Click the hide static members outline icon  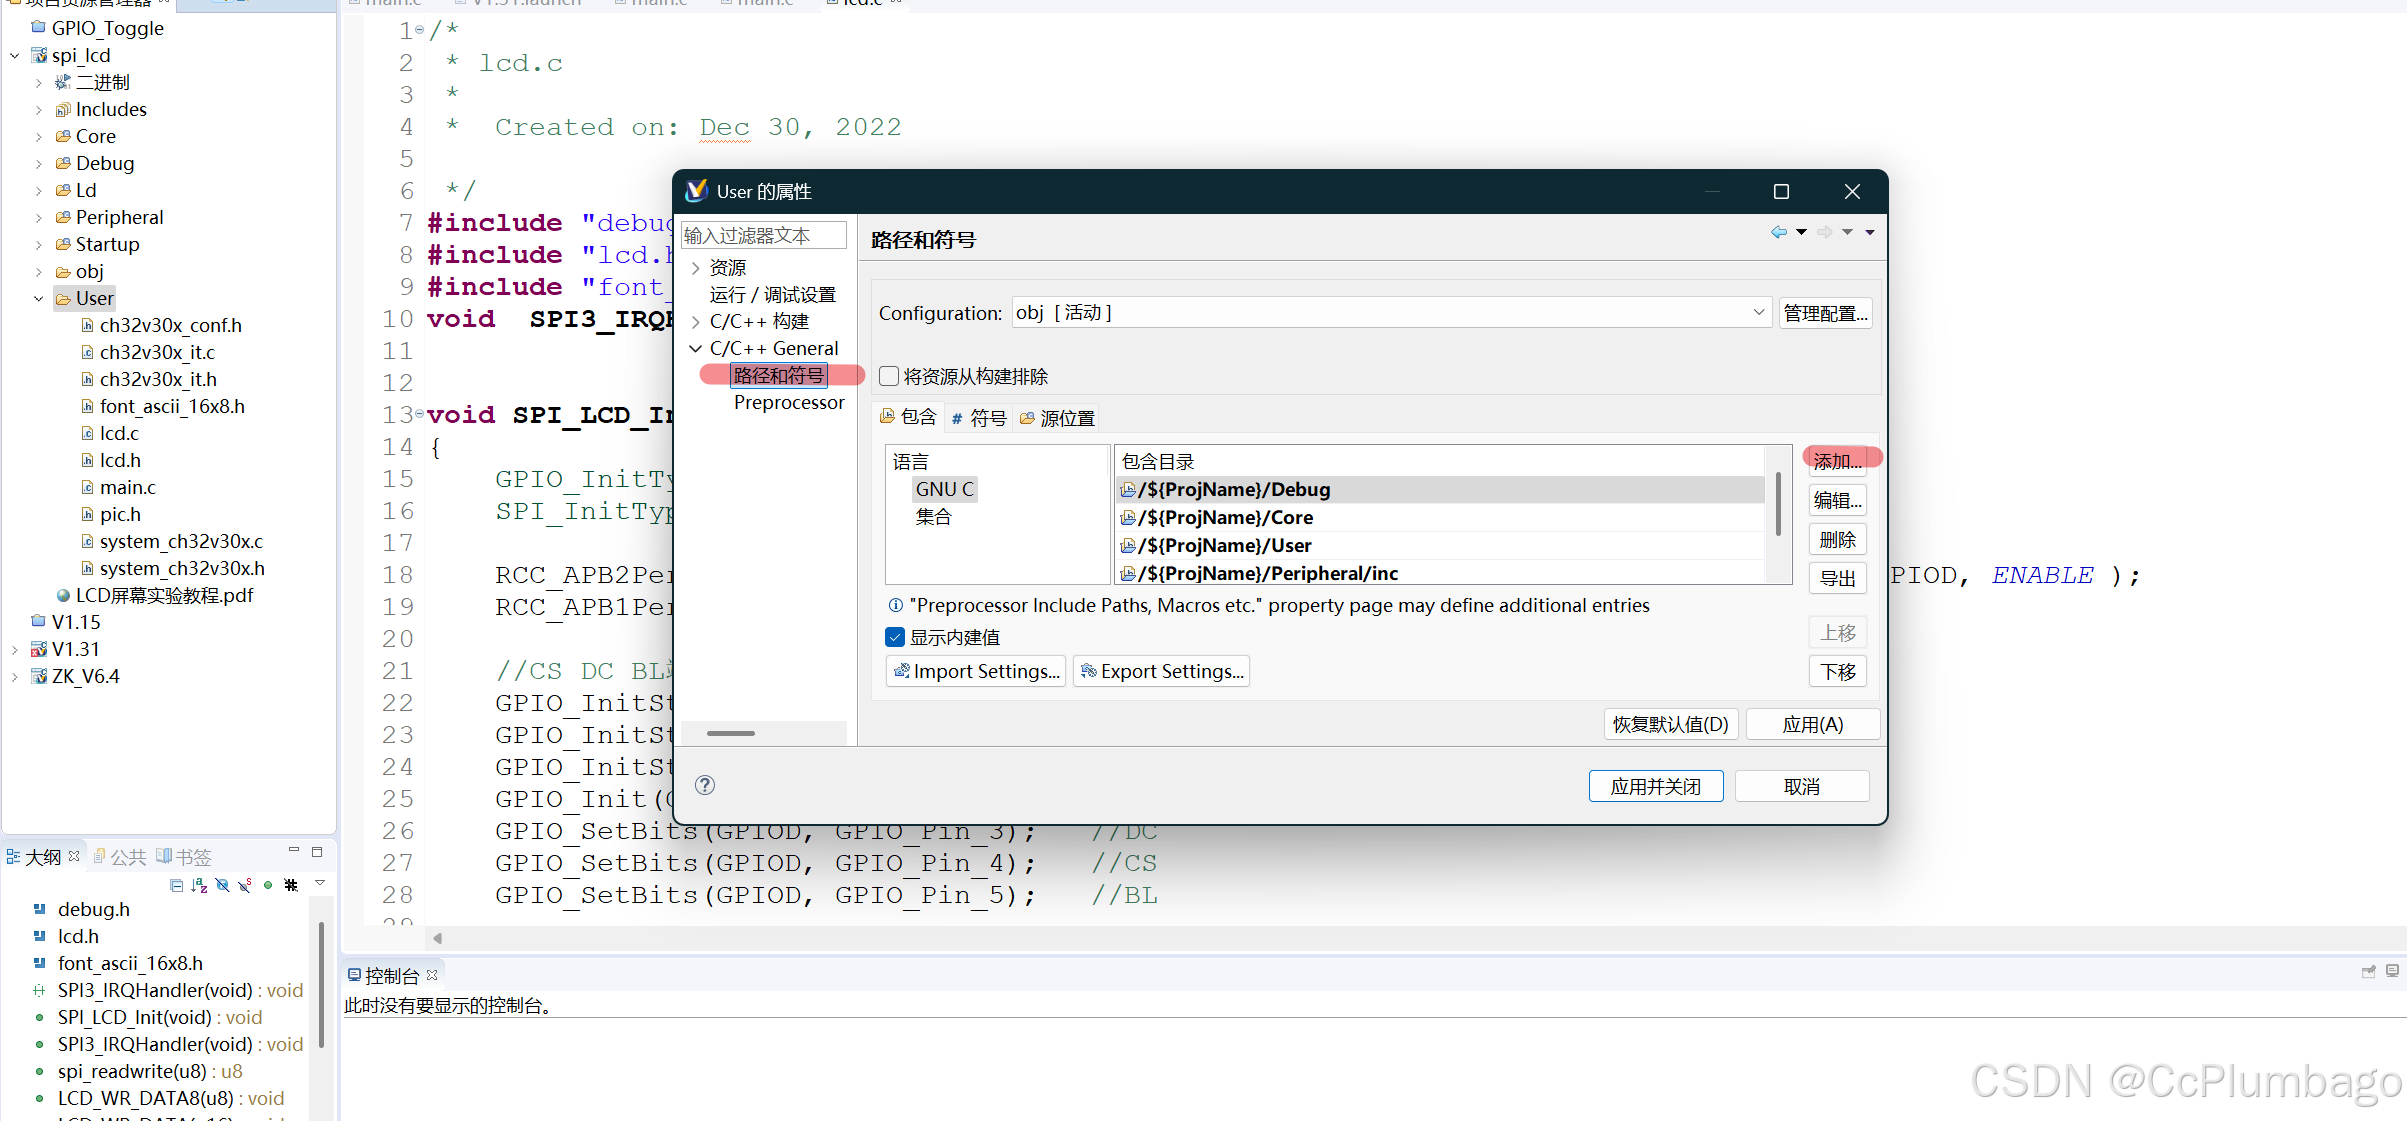click(x=244, y=885)
